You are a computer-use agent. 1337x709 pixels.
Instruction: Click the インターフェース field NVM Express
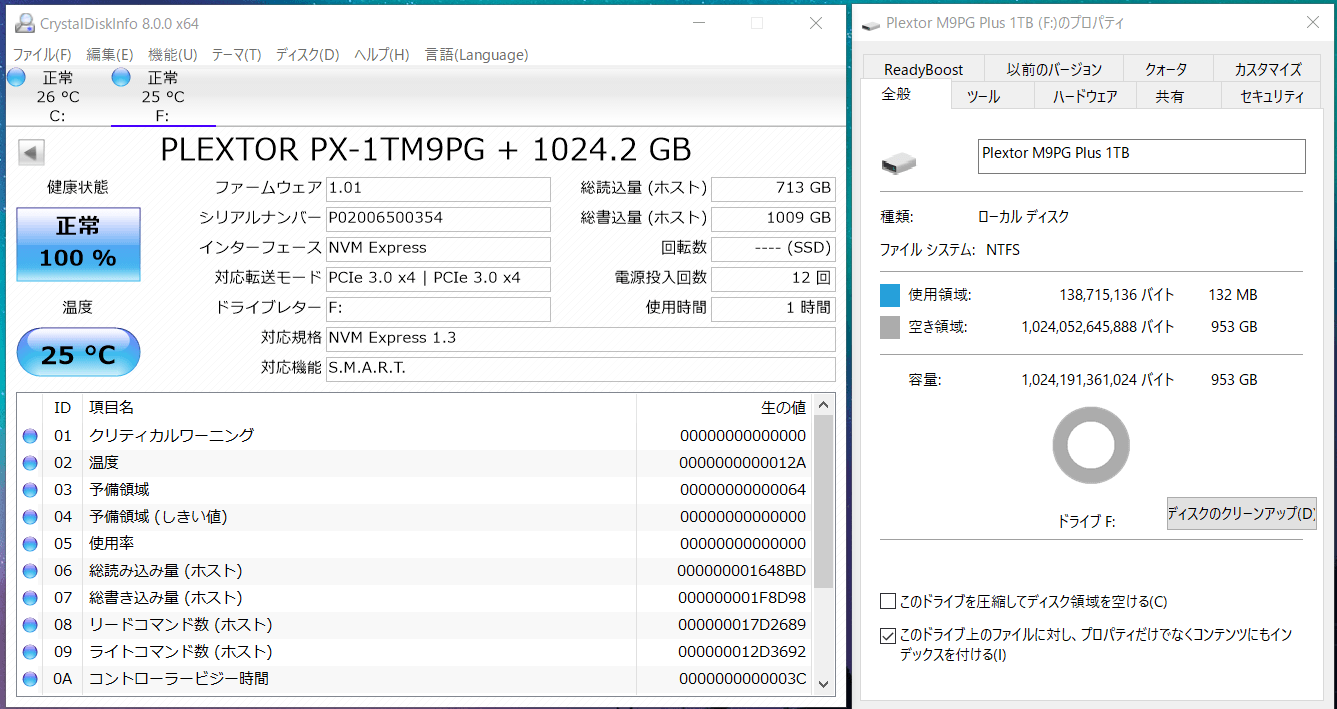click(x=438, y=248)
